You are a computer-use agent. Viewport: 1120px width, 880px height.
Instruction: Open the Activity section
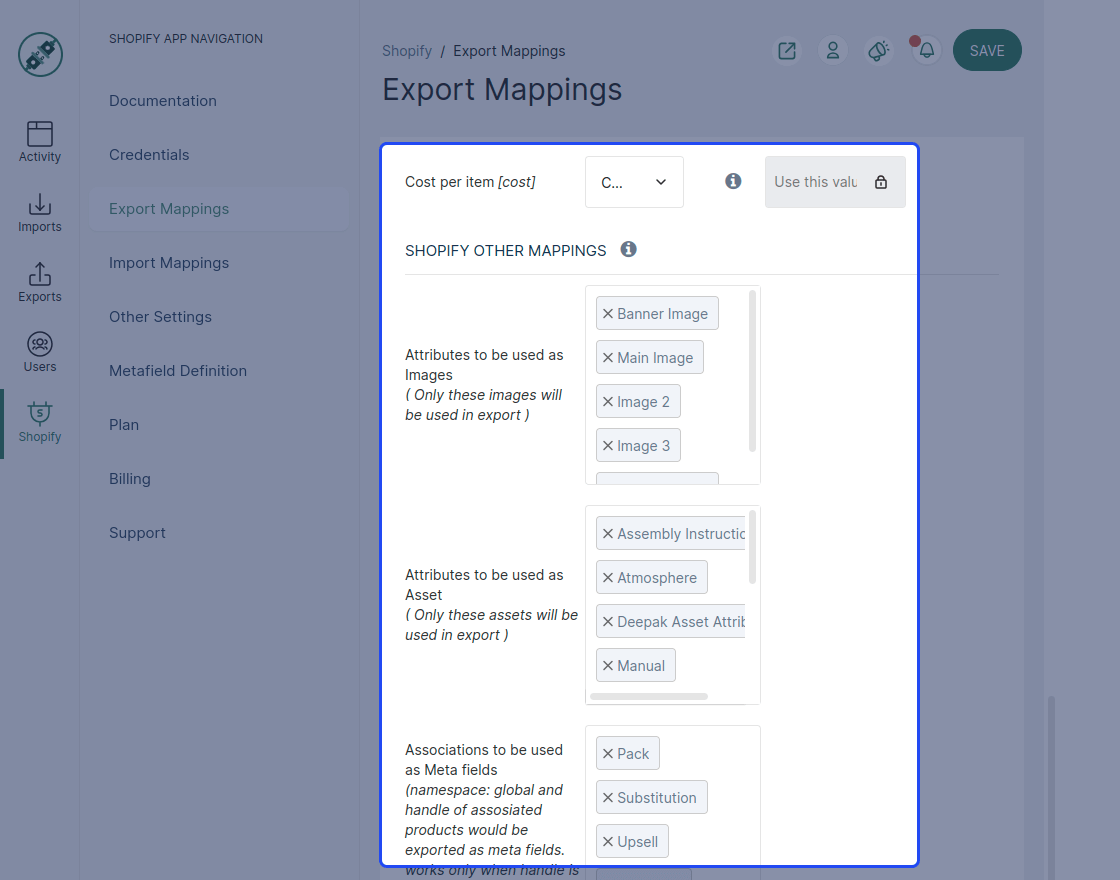click(x=40, y=142)
